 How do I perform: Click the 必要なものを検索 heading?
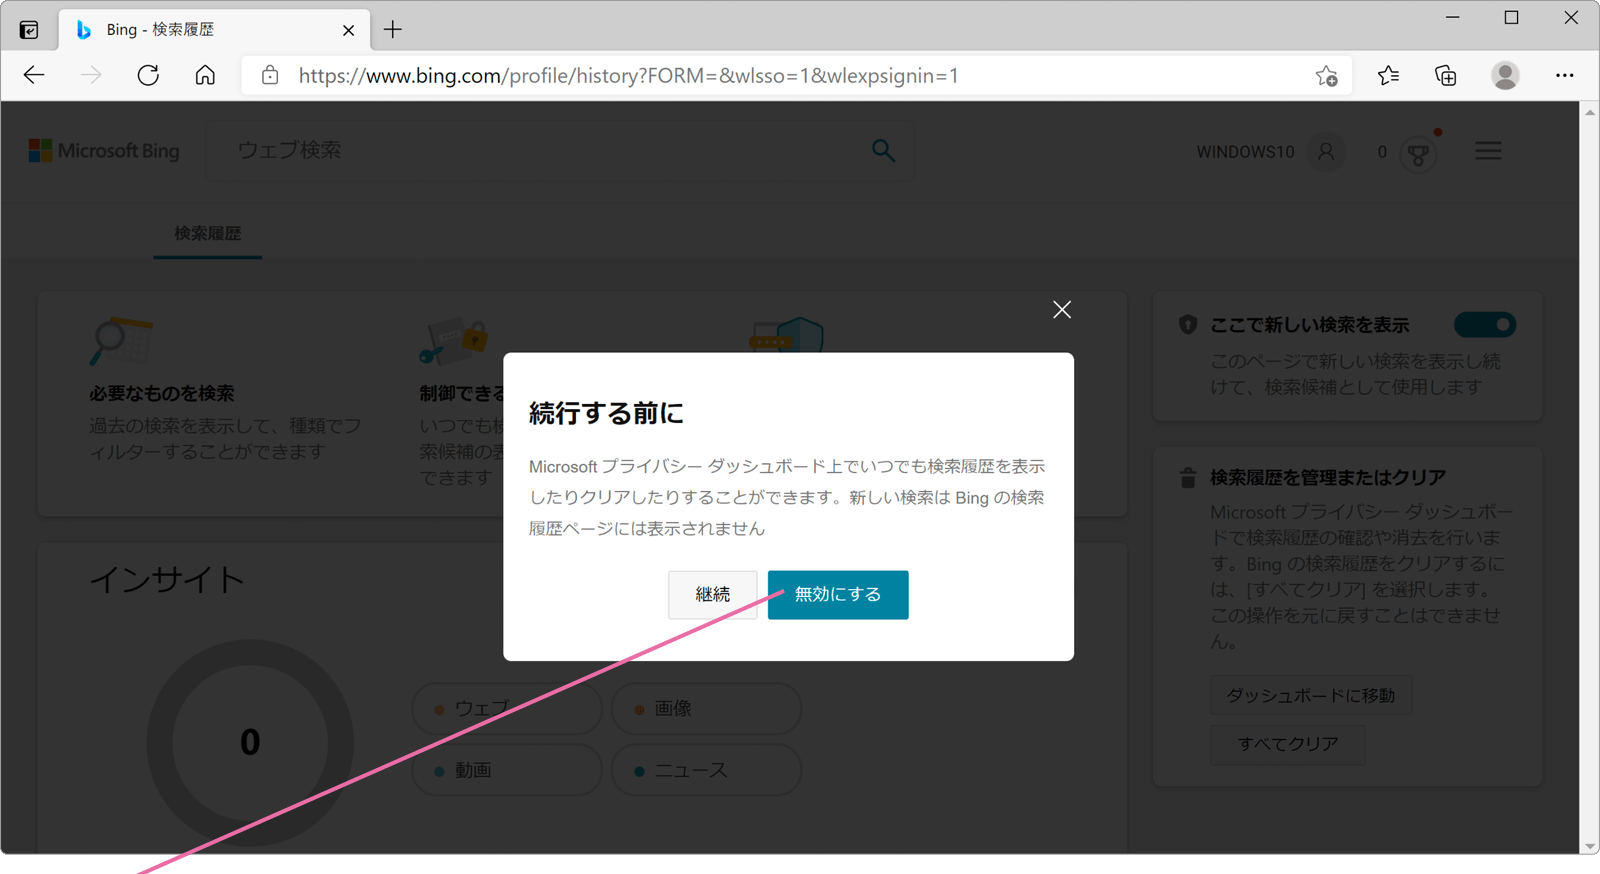click(x=162, y=394)
